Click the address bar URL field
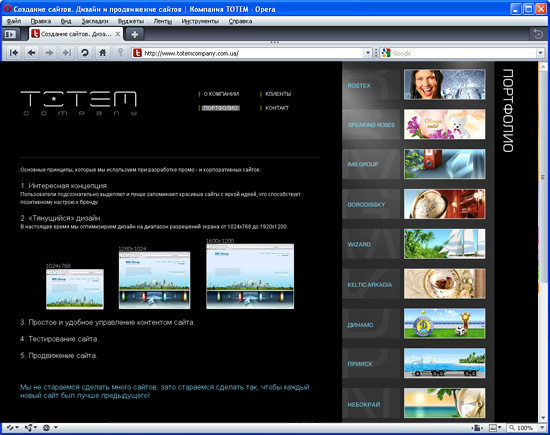Image resolution: width=550 pixels, height=435 pixels. pos(253,53)
